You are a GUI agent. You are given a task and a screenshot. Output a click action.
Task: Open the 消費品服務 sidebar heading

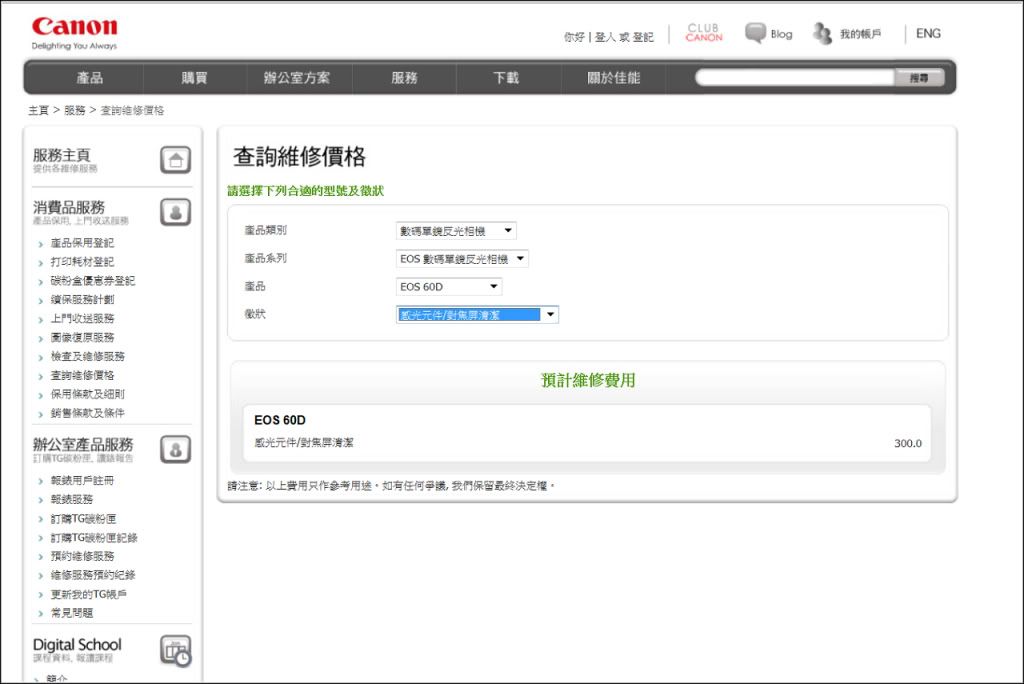(x=69, y=207)
